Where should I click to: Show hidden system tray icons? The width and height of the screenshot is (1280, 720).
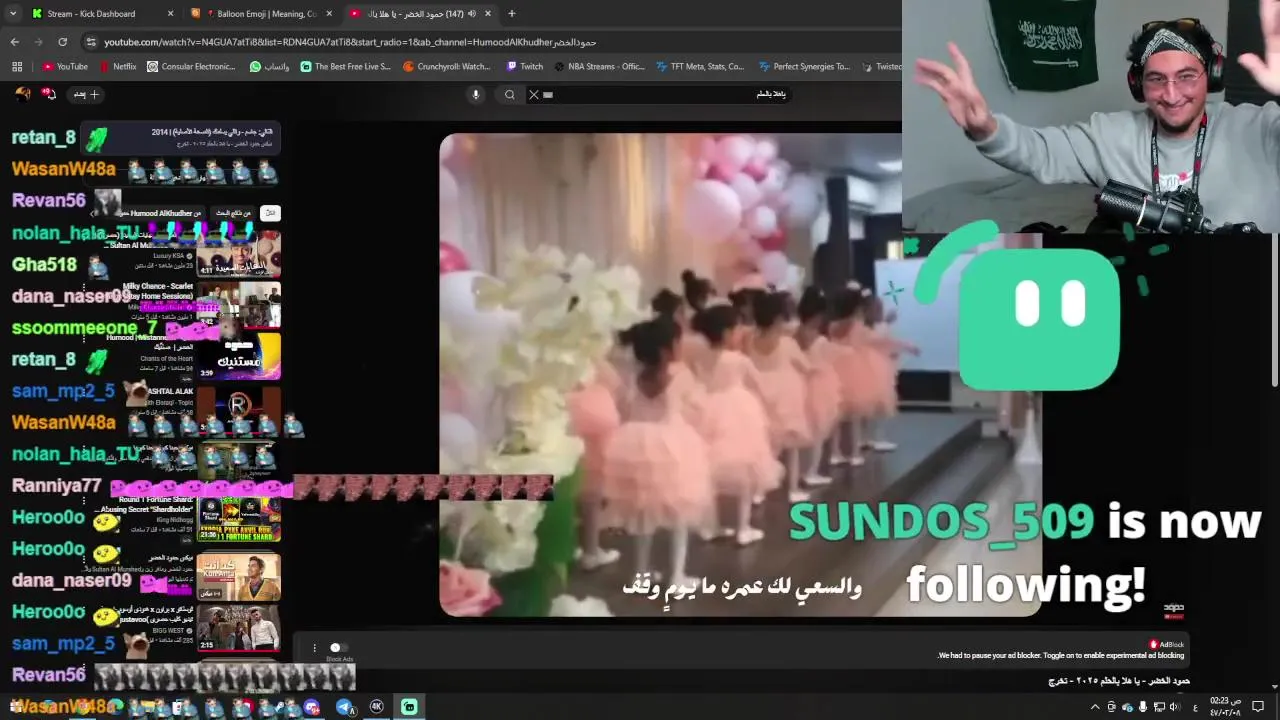[1095, 707]
